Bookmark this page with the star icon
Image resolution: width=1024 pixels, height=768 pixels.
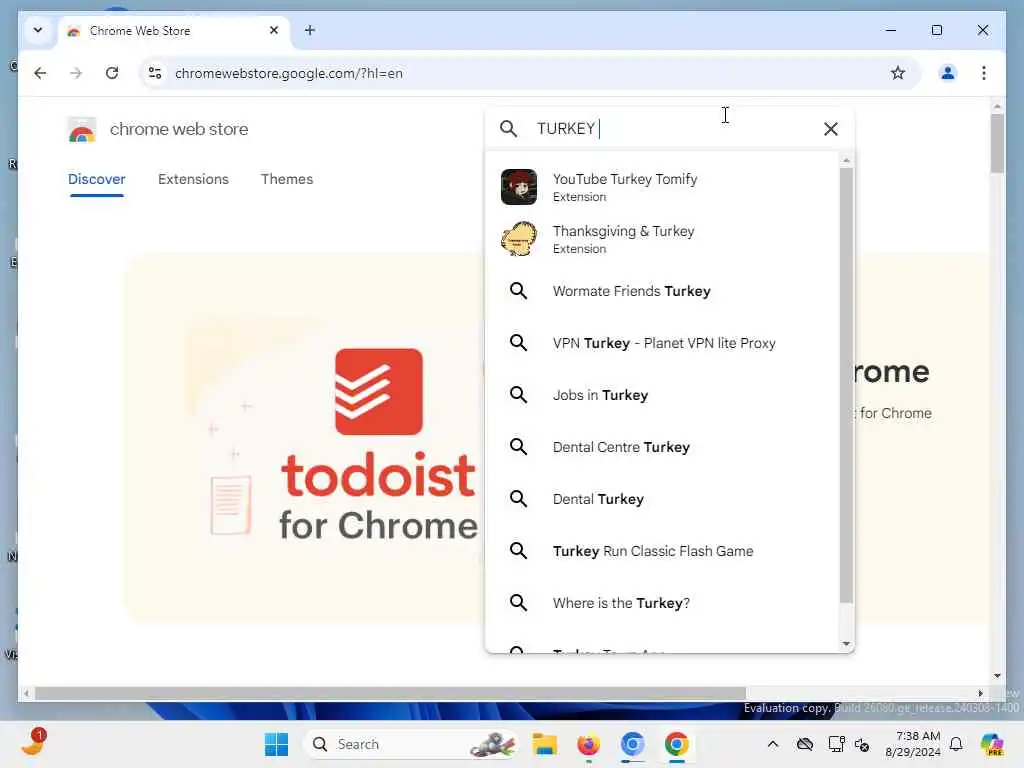coord(898,73)
